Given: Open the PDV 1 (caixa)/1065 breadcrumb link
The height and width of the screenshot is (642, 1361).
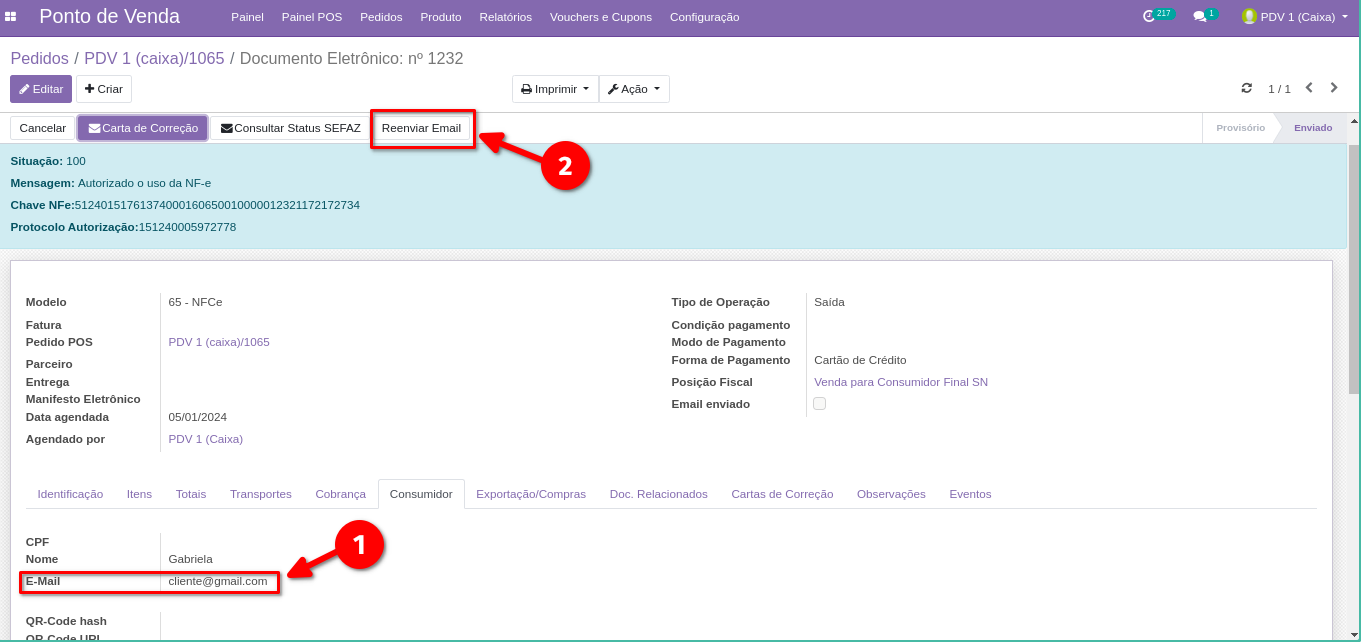Looking at the screenshot, I should click(x=154, y=59).
